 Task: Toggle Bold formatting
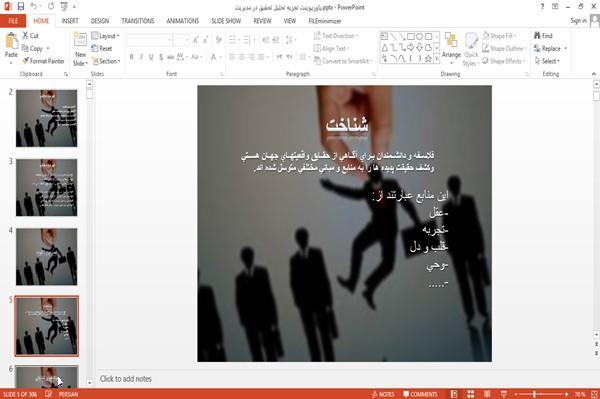pos(131,57)
